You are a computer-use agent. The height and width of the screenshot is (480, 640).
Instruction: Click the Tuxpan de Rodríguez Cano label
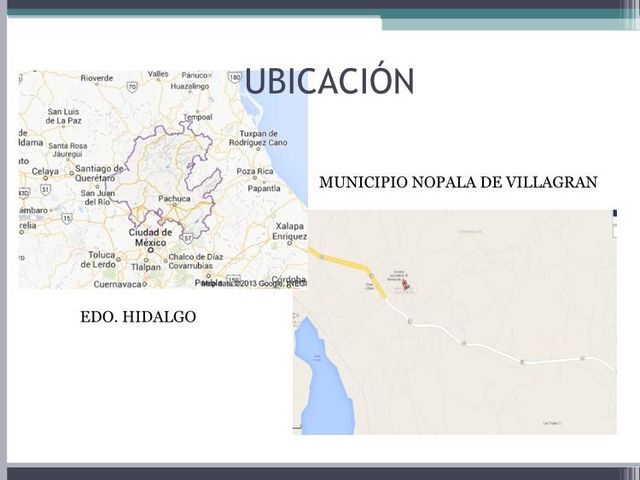[x=258, y=138]
